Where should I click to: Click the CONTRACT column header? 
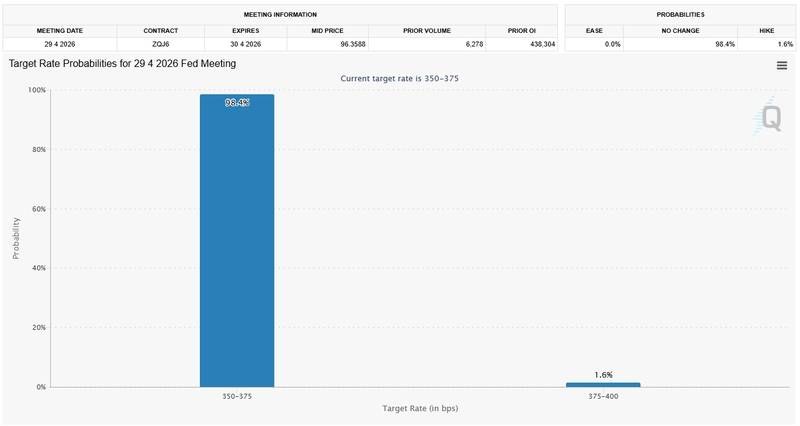click(x=160, y=31)
